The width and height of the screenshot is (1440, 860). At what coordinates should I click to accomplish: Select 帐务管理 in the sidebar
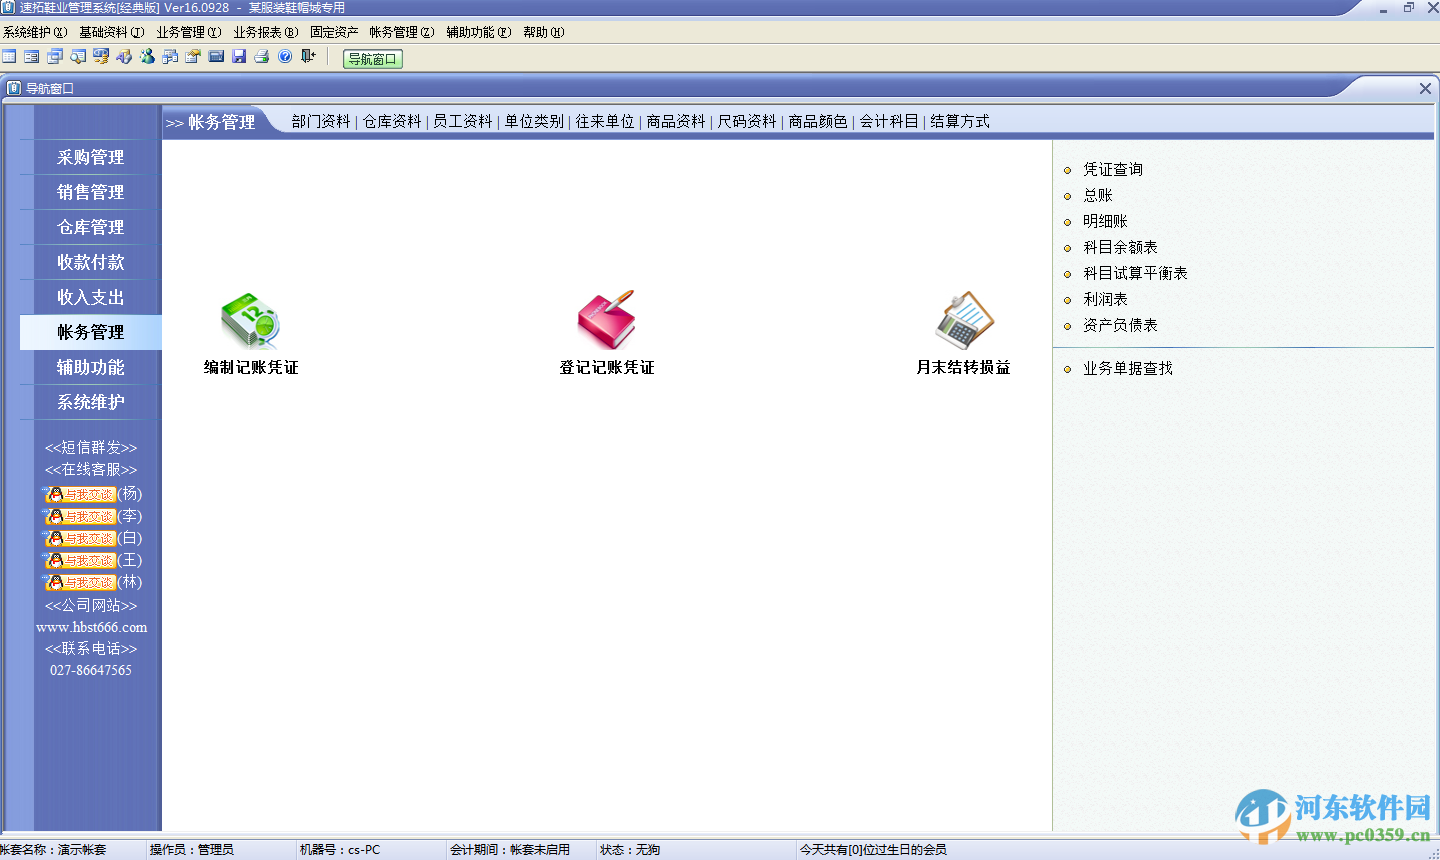click(x=91, y=332)
